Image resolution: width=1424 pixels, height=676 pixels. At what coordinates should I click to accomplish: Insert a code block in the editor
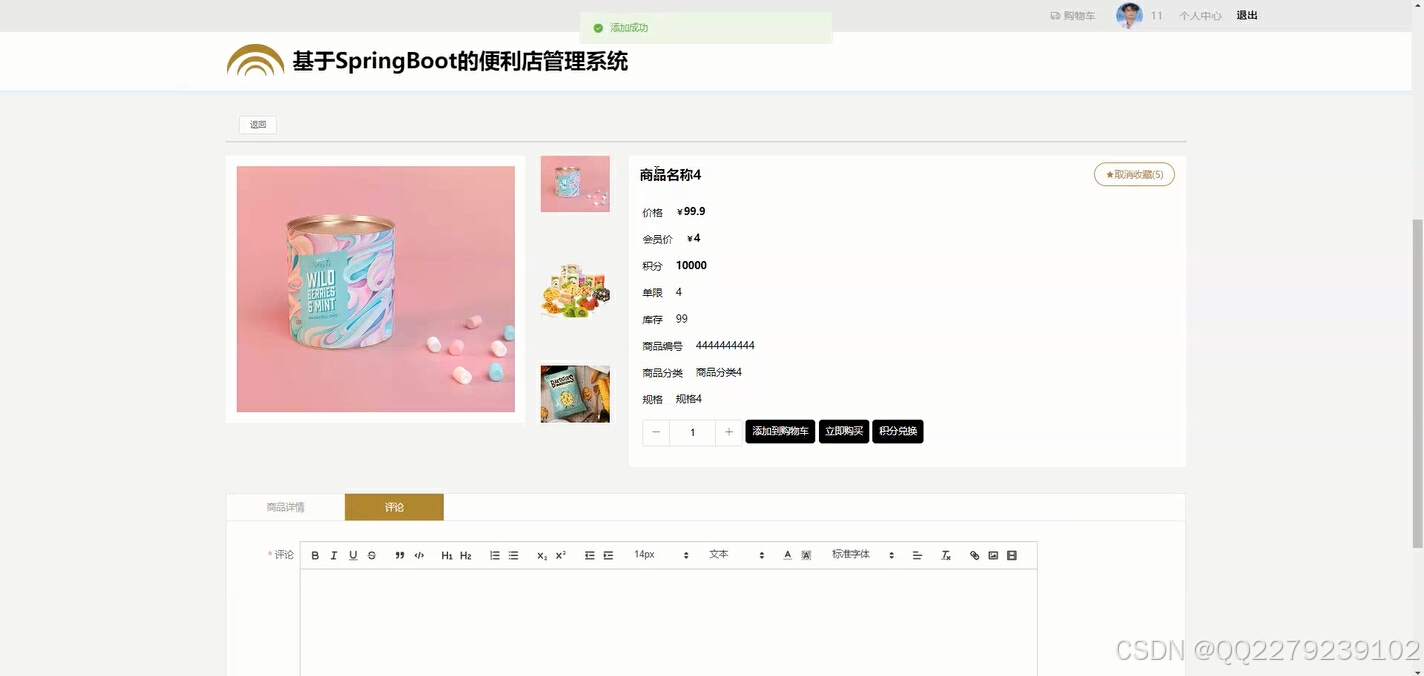coord(419,554)
